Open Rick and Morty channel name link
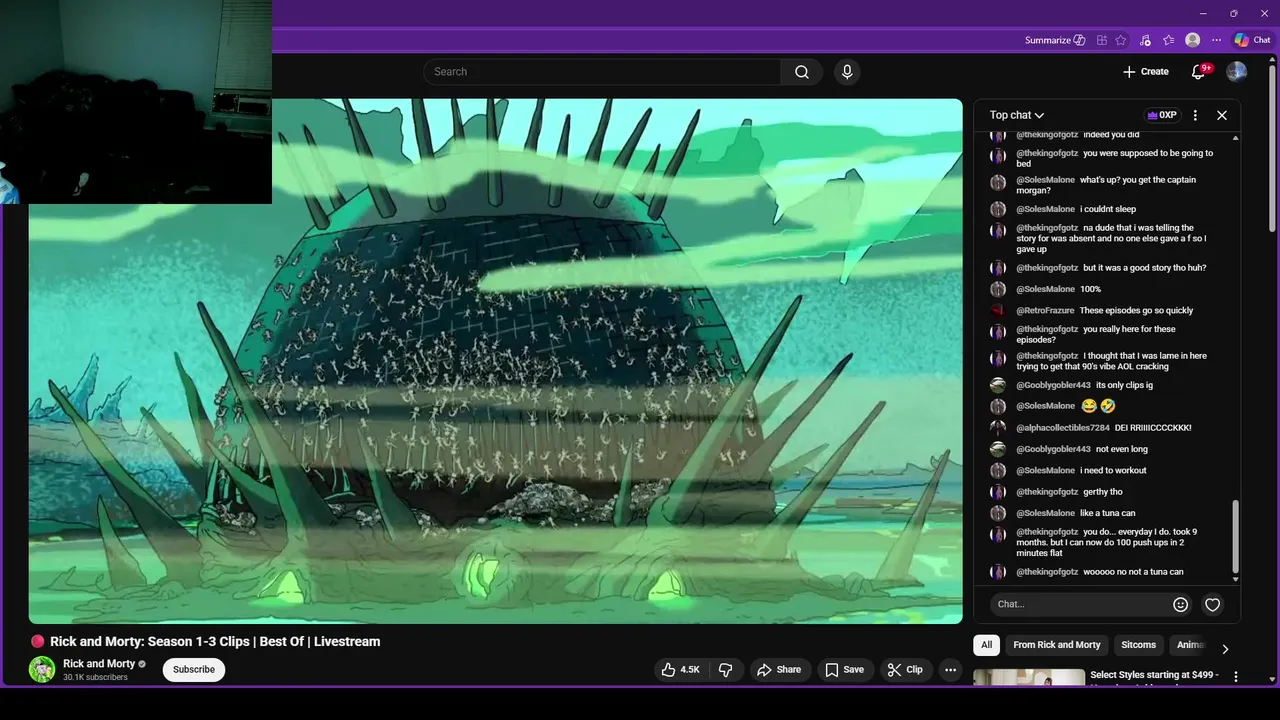The image size is (1280, 720). (99, 664)
